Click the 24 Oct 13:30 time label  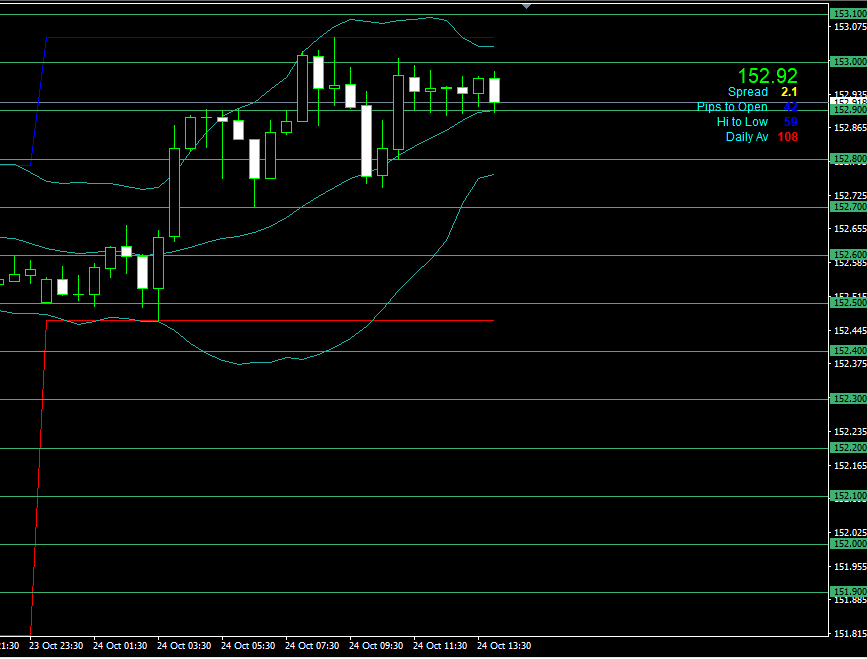tap(503, 646)
